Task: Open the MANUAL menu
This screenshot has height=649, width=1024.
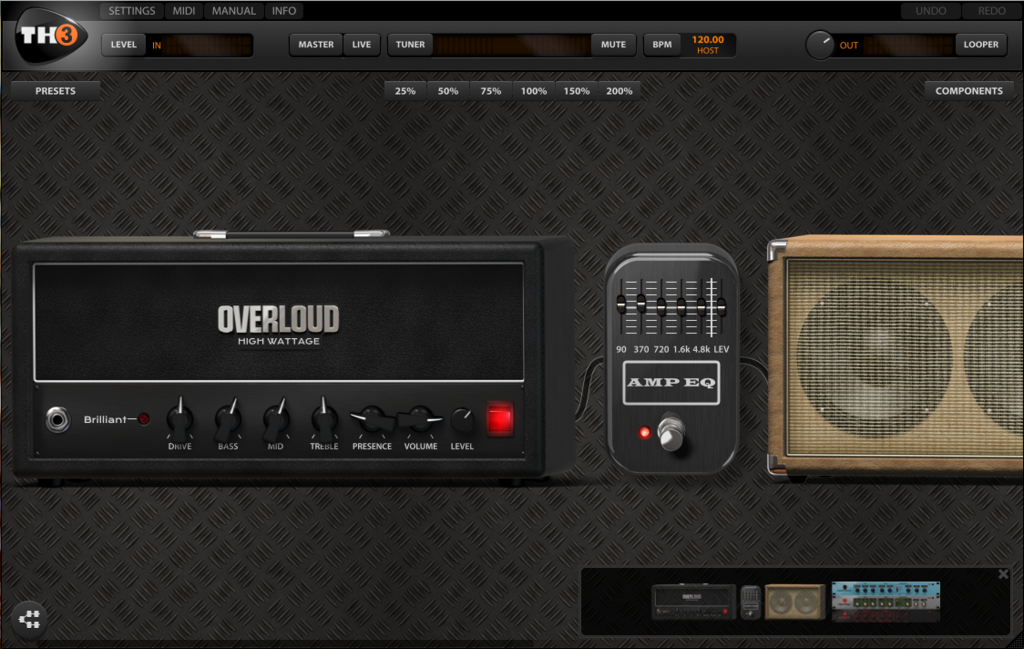Action: coord(234,10)
